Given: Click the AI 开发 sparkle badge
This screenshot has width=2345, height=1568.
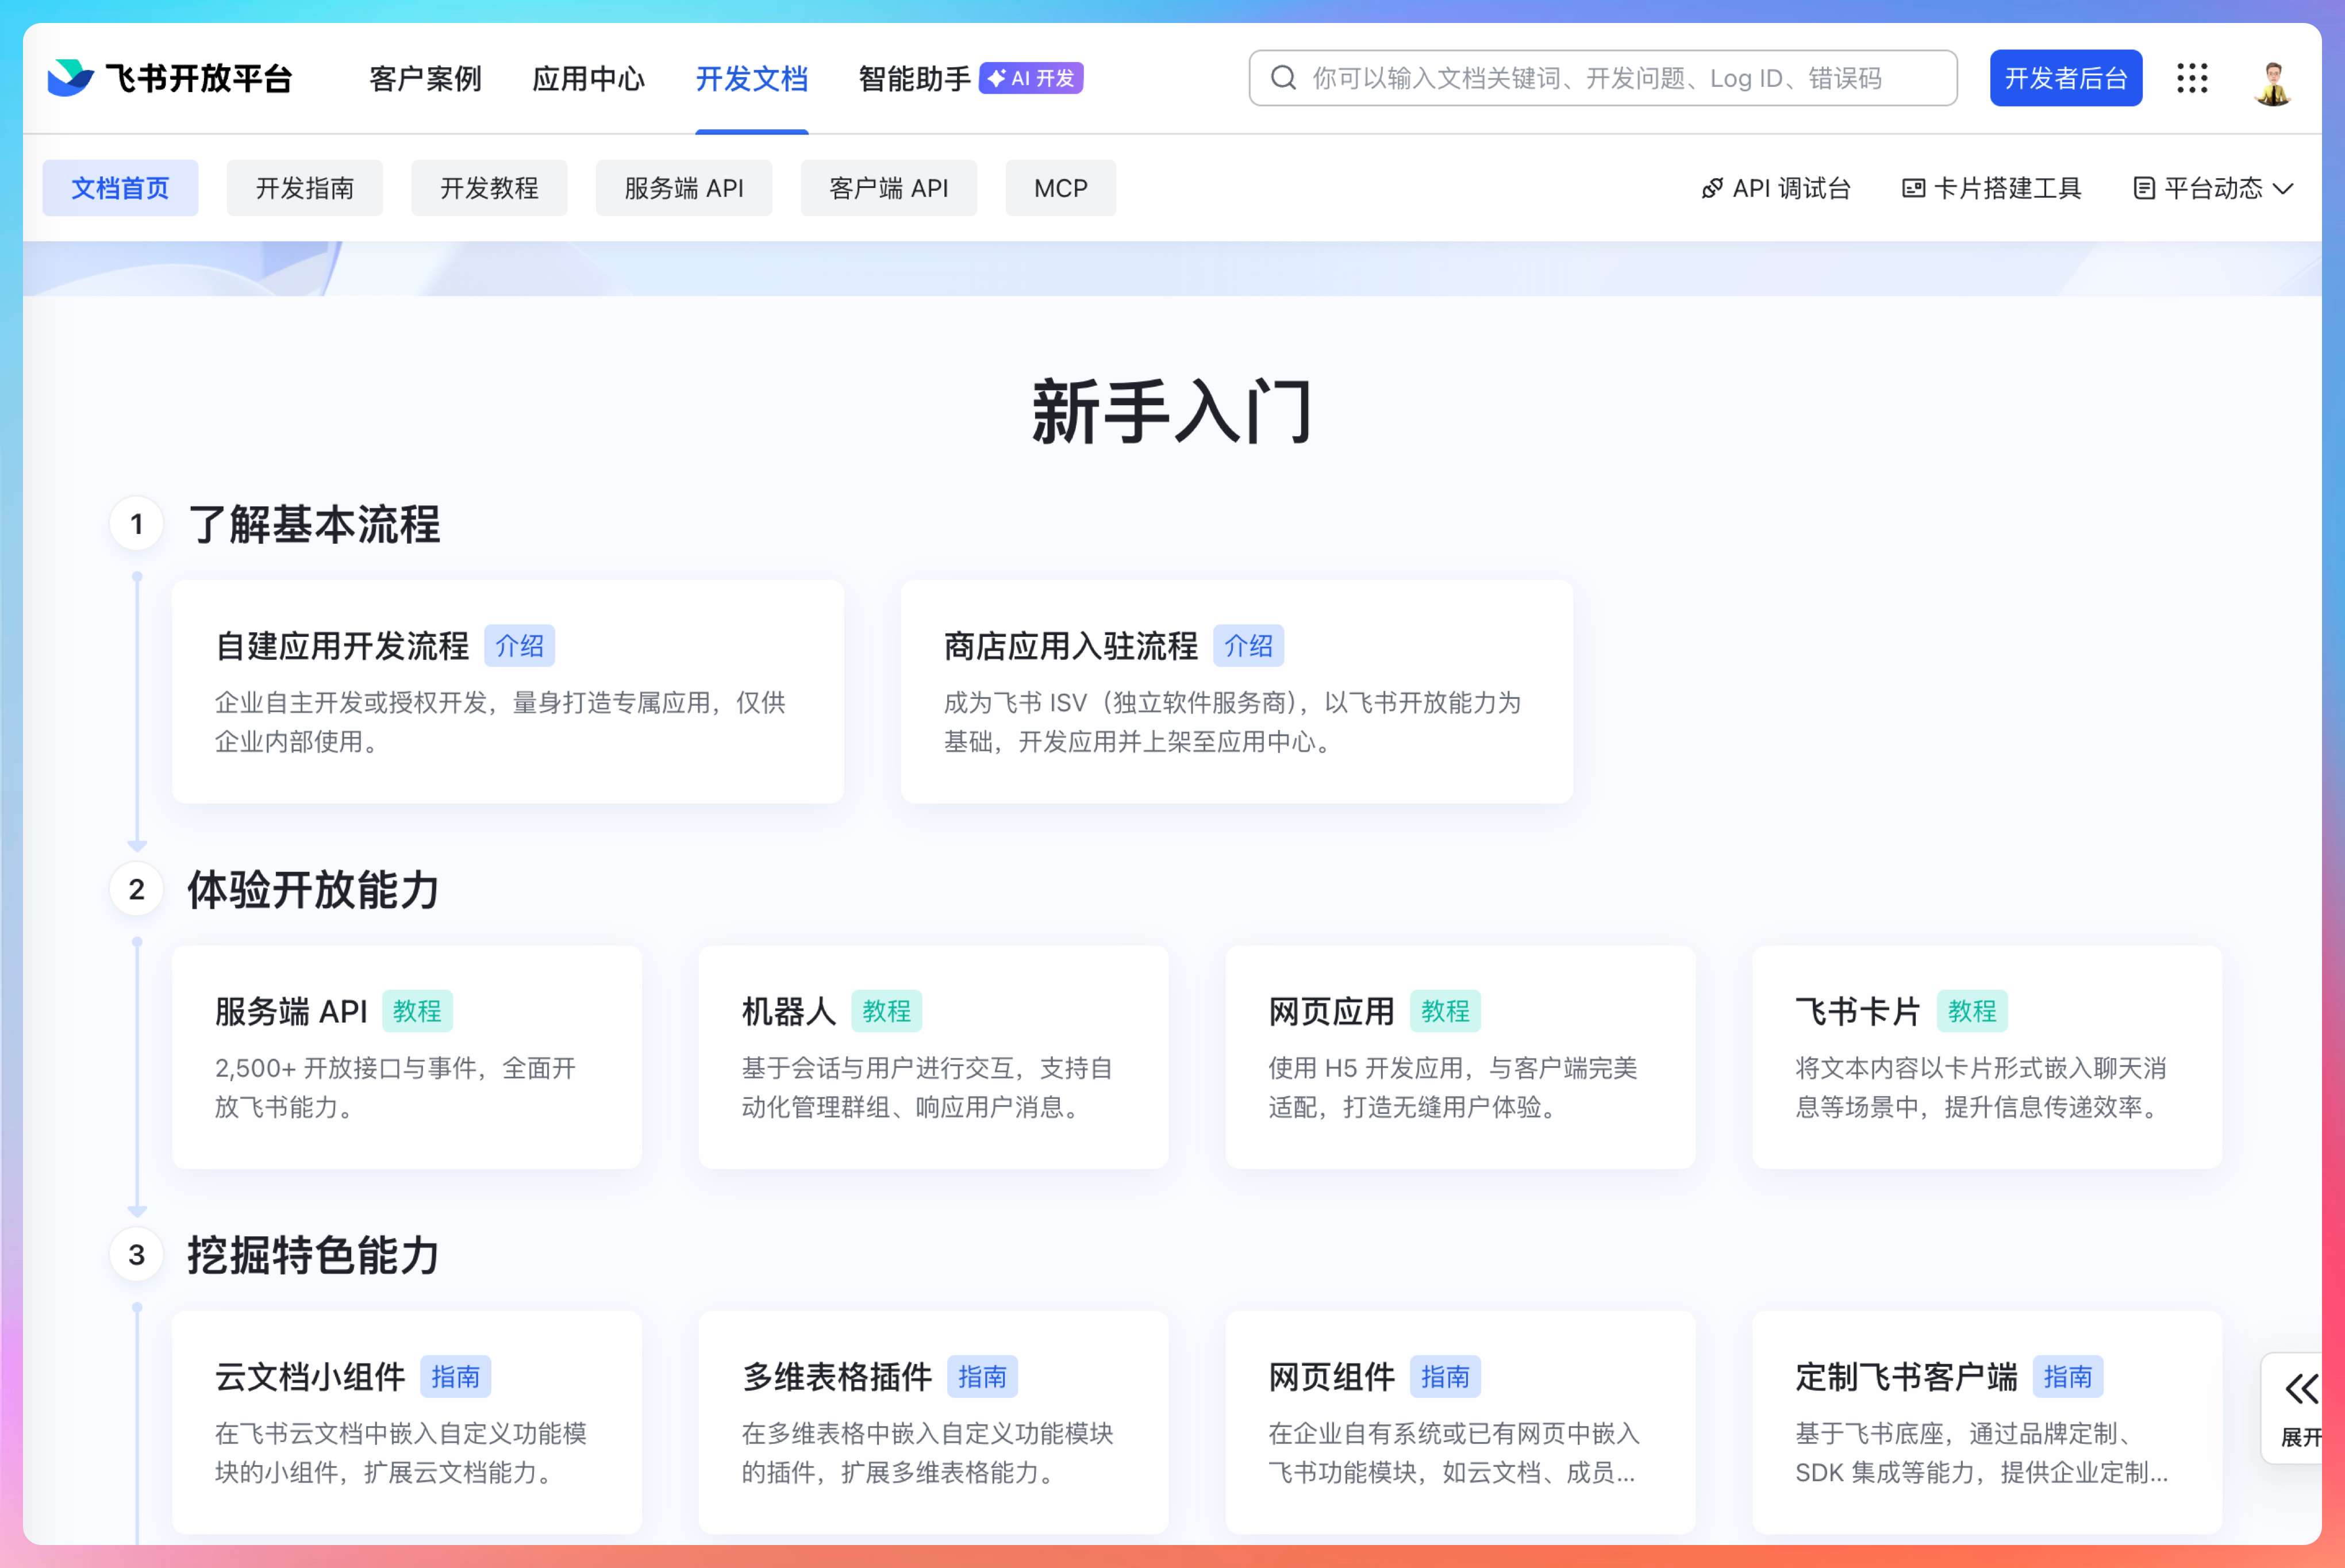Looking at the screenshot, I should [x=1031, y=78].
